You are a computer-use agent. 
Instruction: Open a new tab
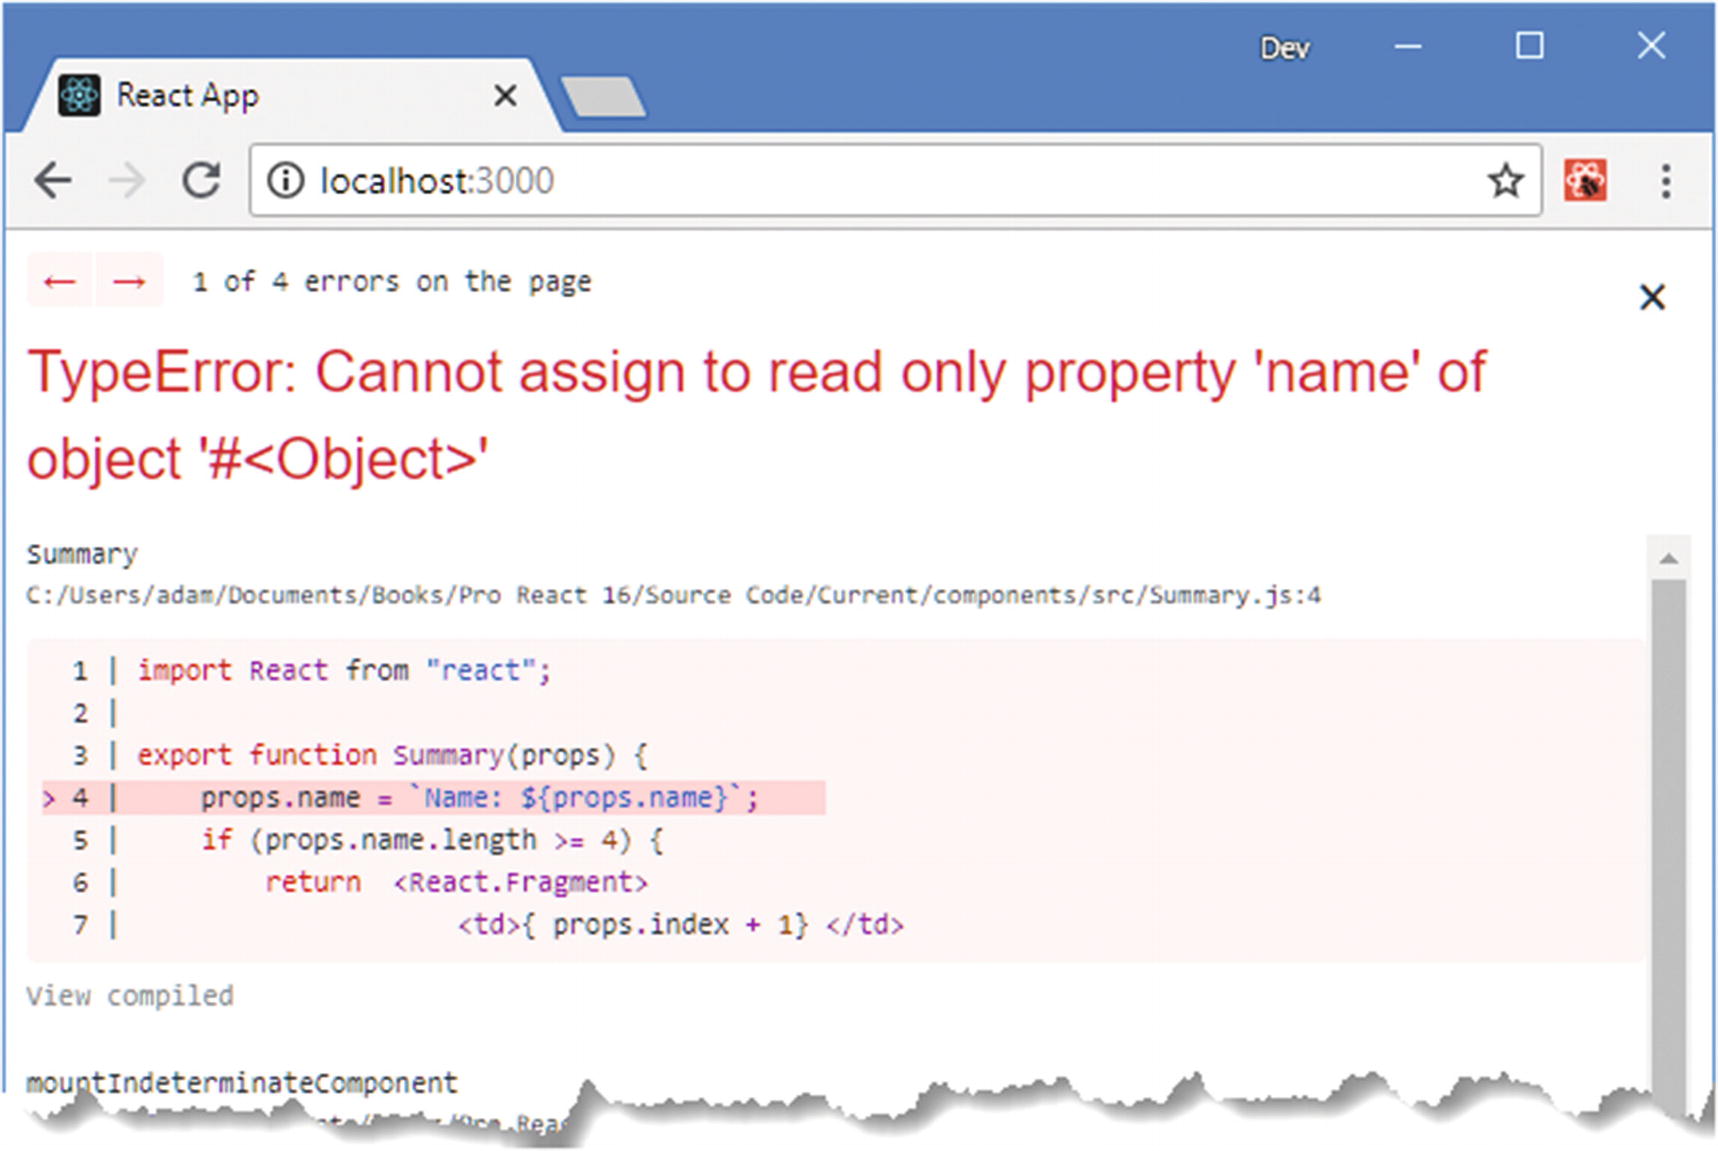[x=603, y=97]
